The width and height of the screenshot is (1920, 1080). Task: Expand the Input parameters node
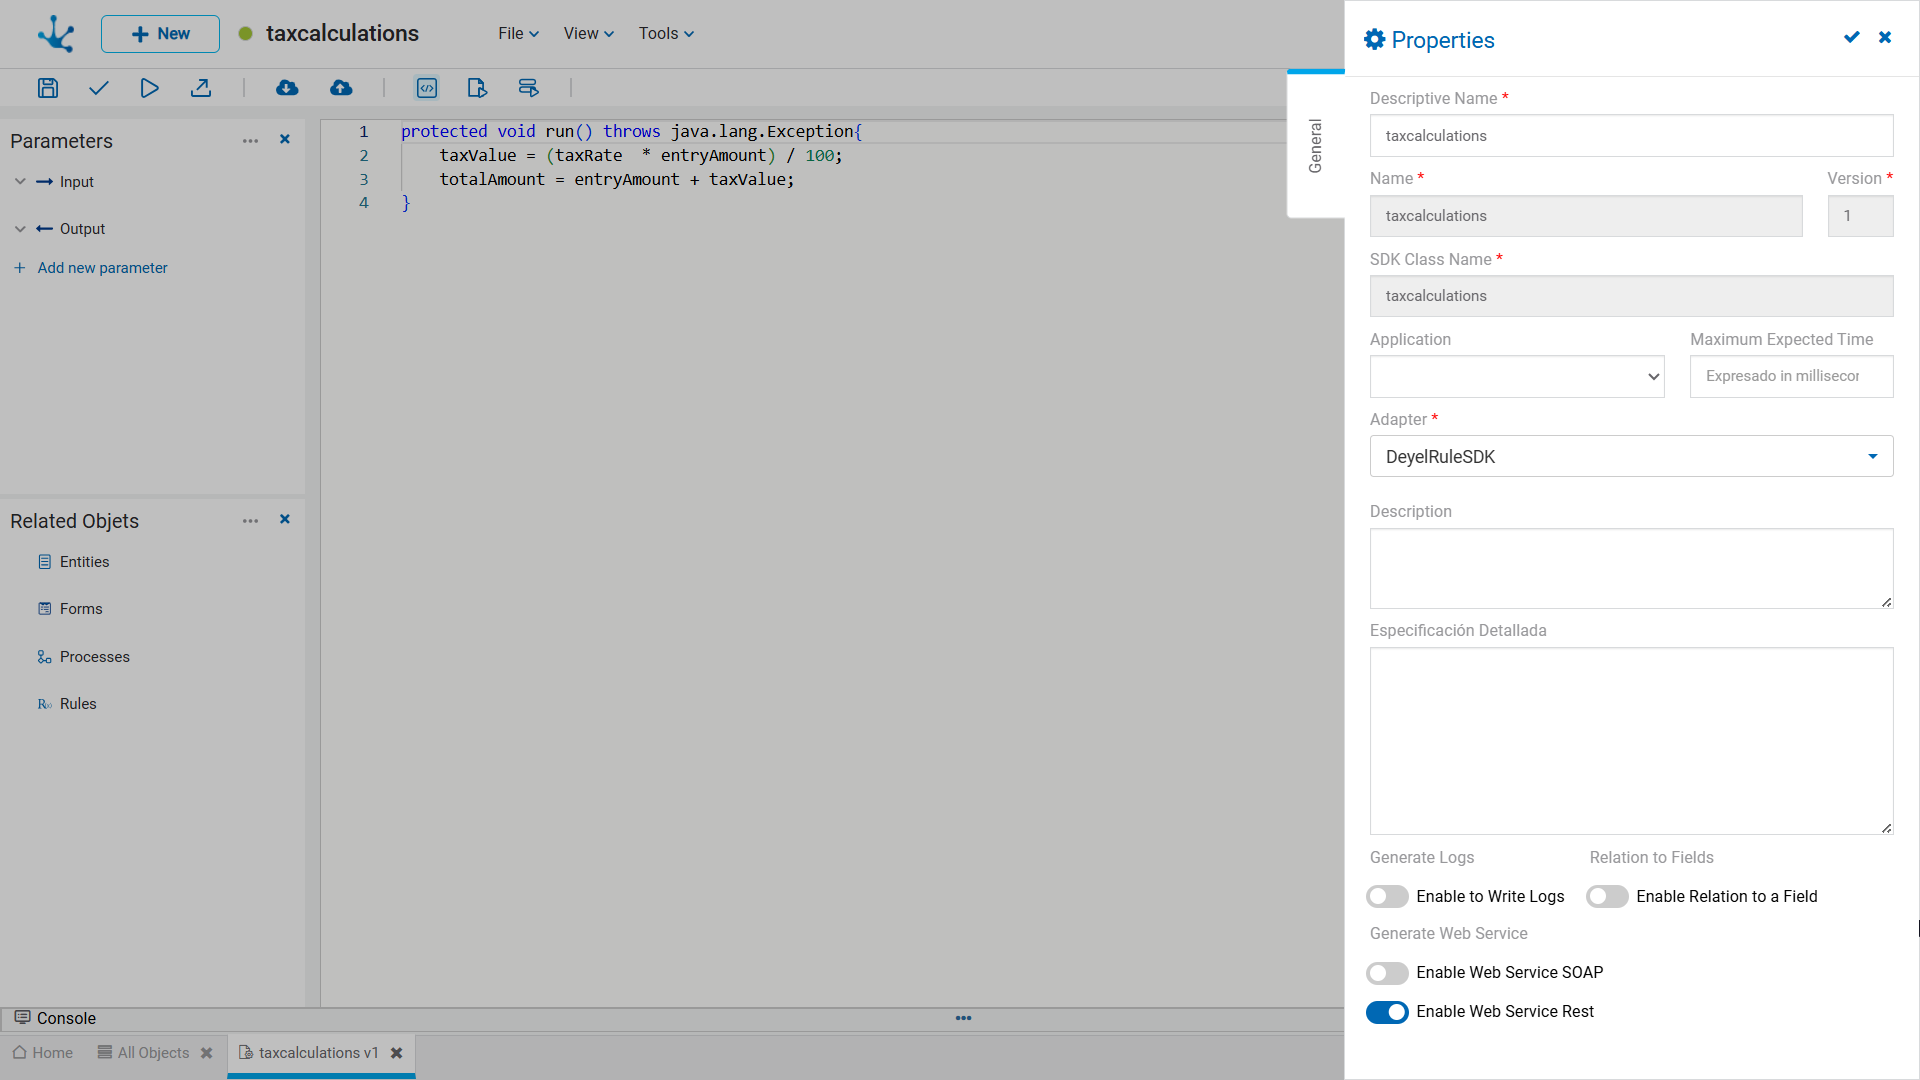point(20,182)
